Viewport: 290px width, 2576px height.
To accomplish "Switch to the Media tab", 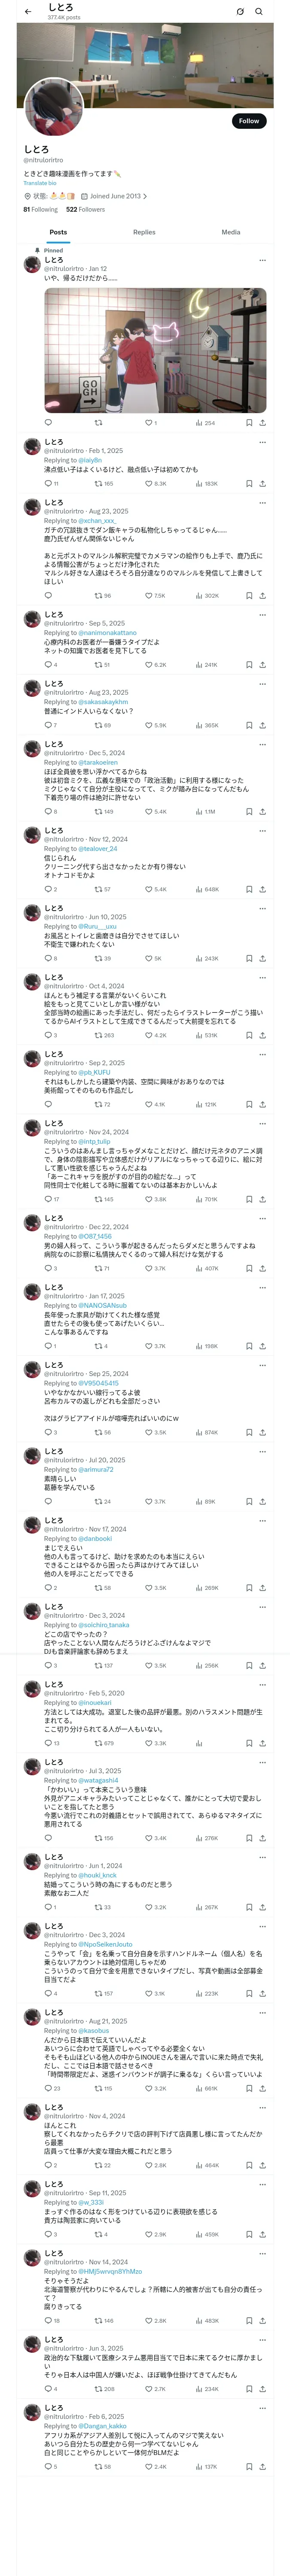I will click(x=230, y=232).
